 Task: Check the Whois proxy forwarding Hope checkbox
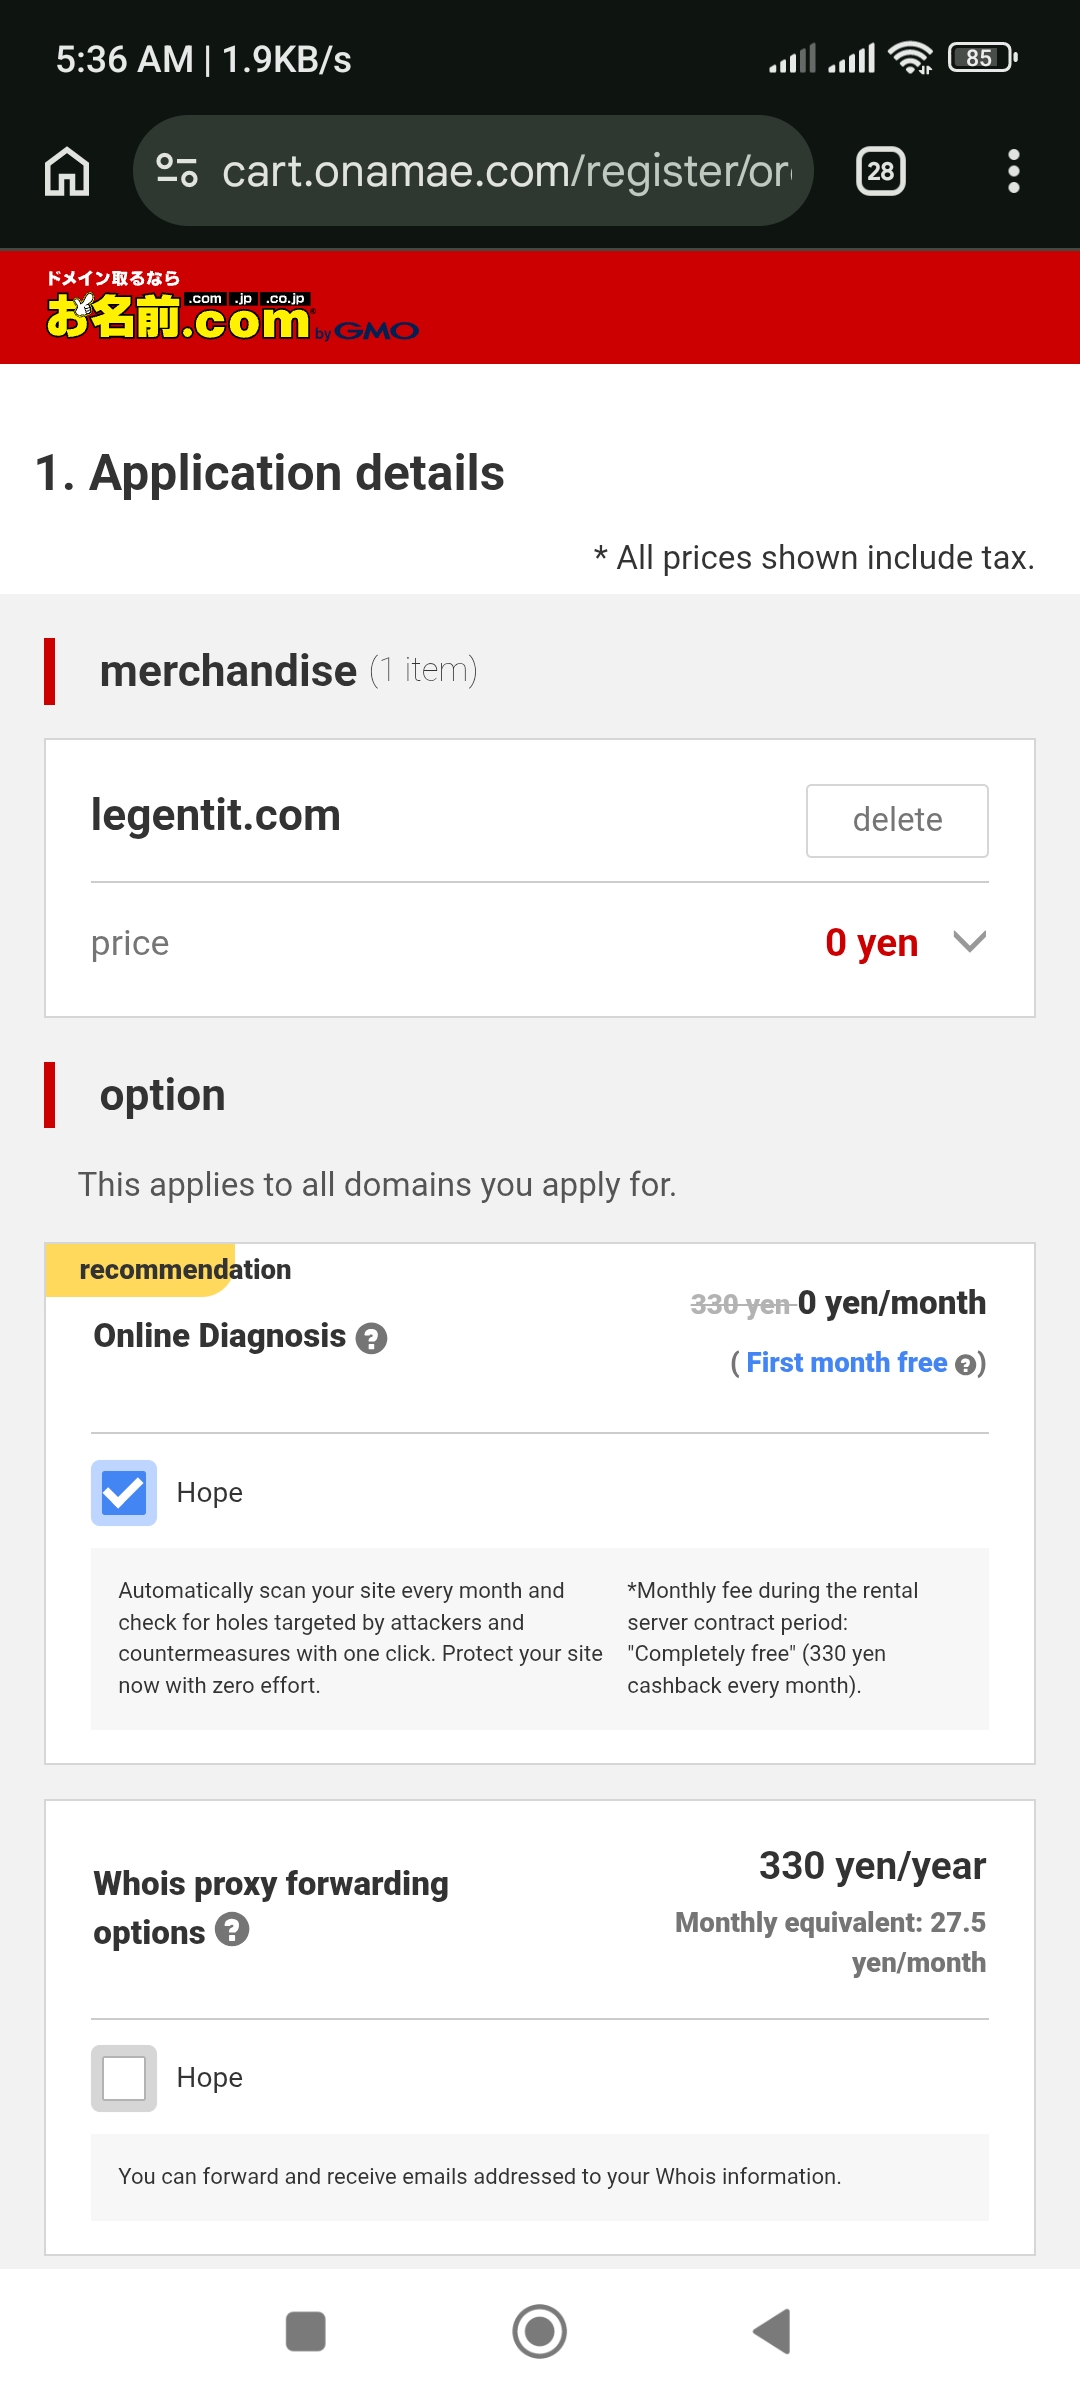(x=124, y=2078)
